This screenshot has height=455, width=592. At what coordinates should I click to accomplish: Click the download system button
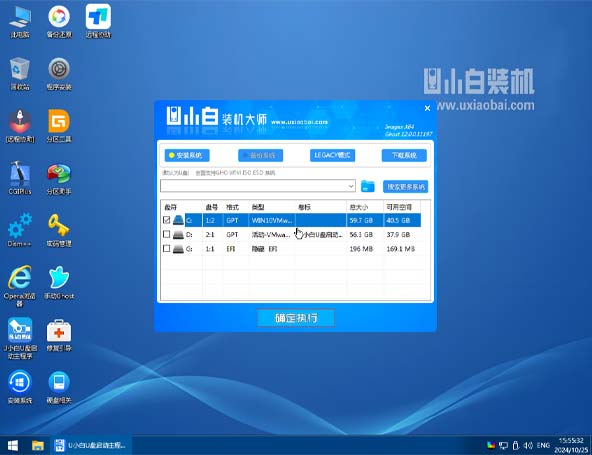click(x=404, y=155)
